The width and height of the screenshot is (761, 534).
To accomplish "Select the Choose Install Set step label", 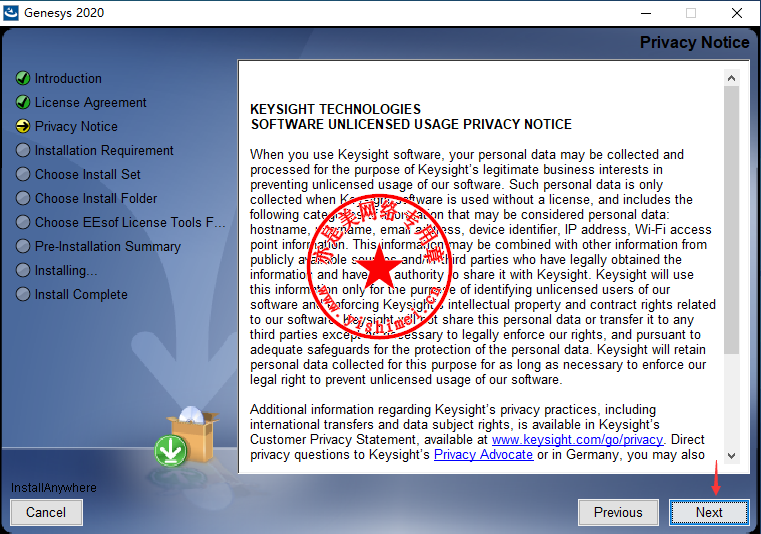I will 87,174.
